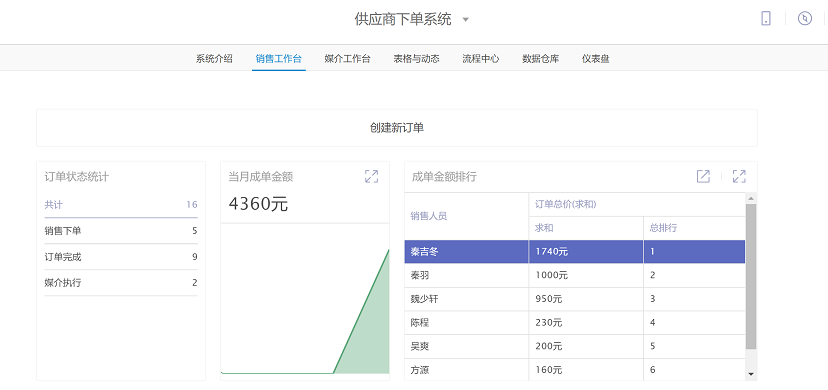Image resolution: width=828 pixels, height=390 pixels.
Task: Switch to the 系统介绍 tab
Action: (x=214, y=59)
